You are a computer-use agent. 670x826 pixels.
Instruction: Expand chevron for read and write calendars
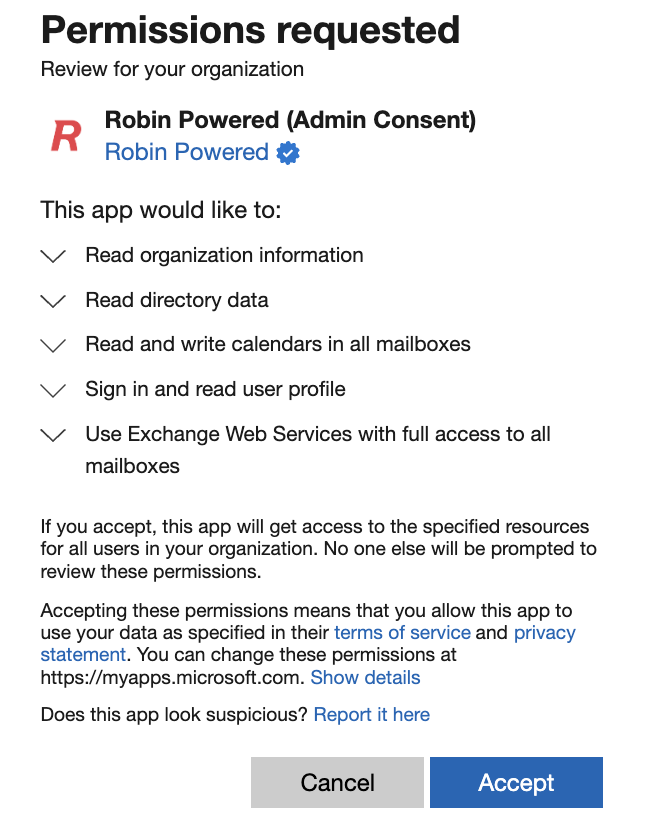click(x=53, y=346)
